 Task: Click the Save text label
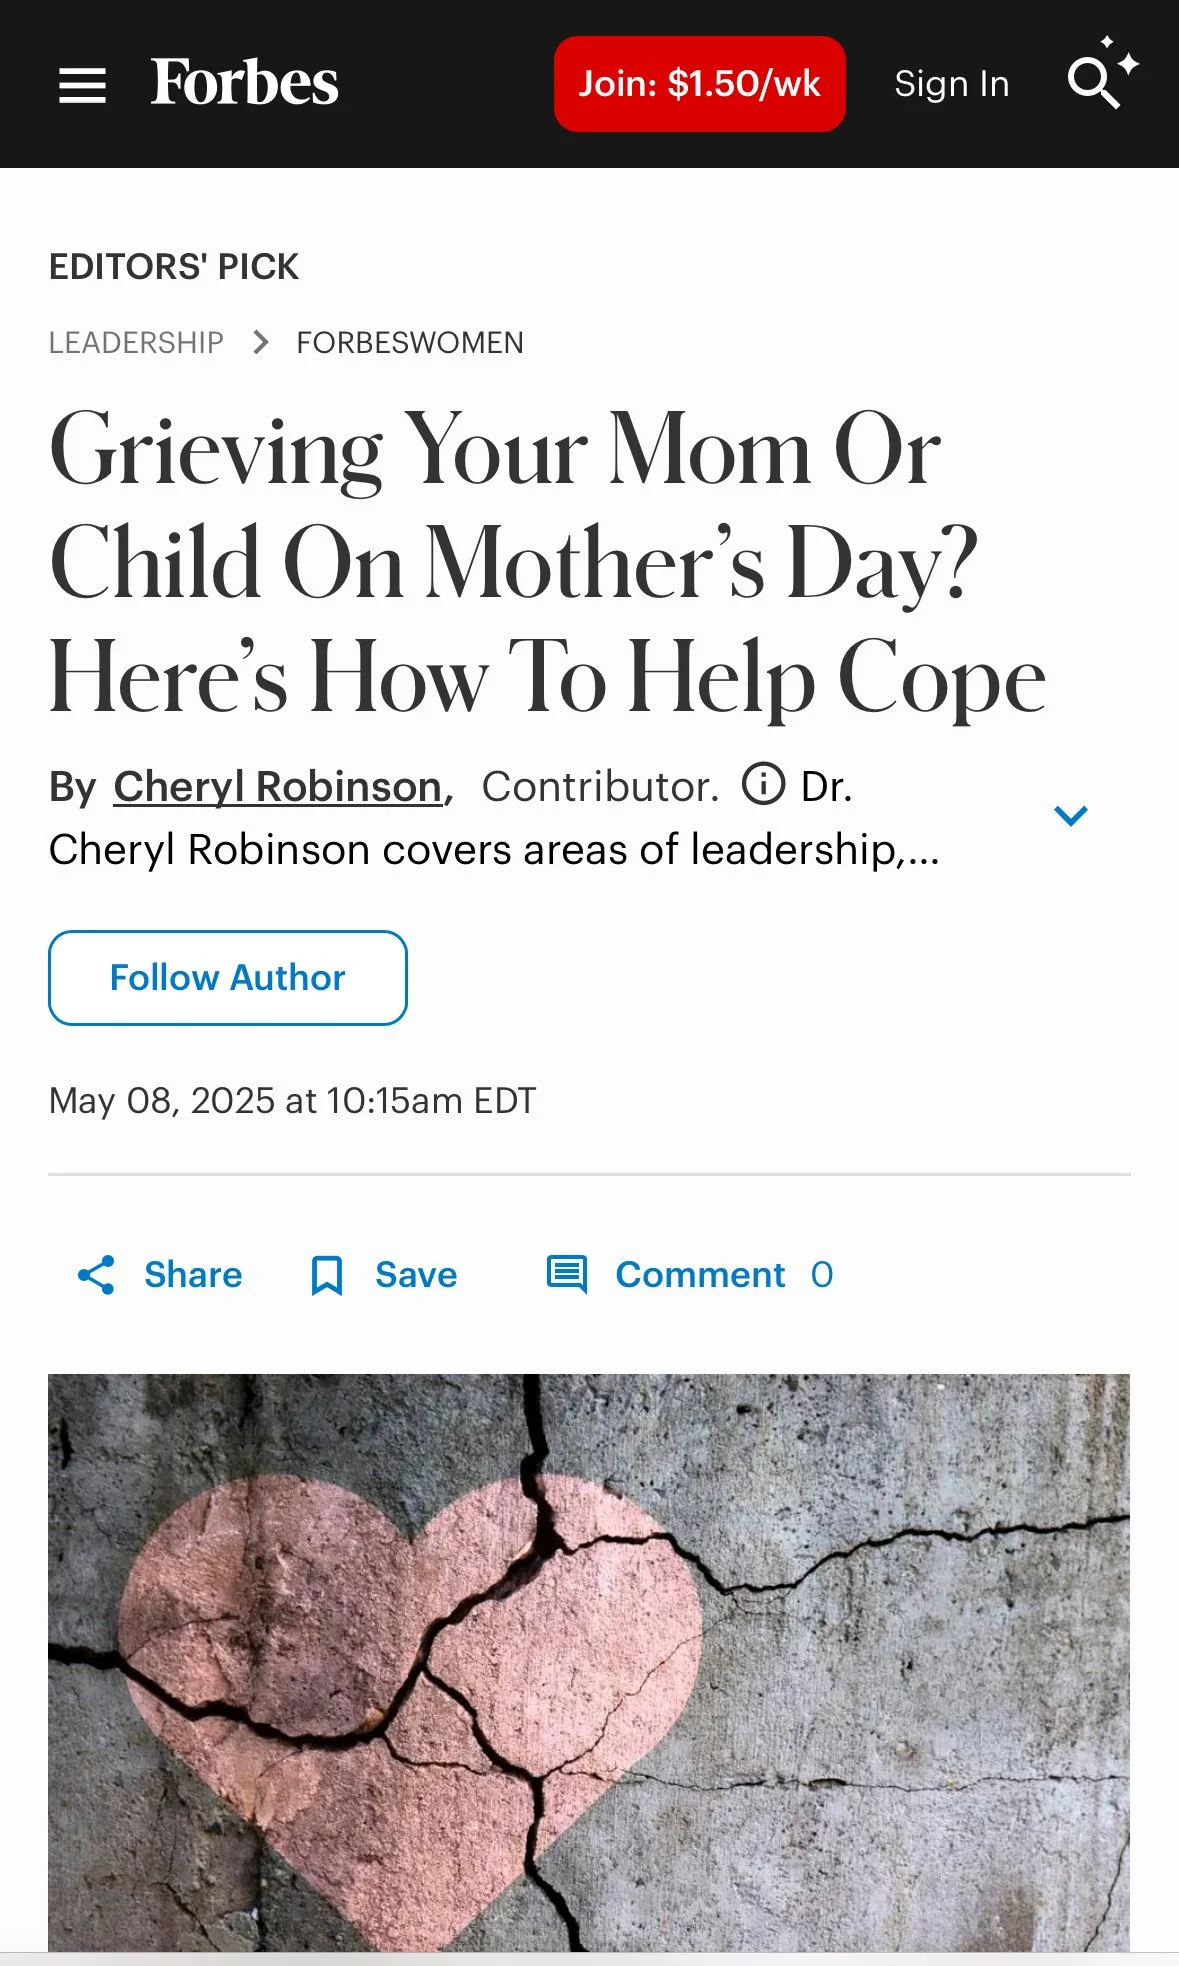point(416,1275)
